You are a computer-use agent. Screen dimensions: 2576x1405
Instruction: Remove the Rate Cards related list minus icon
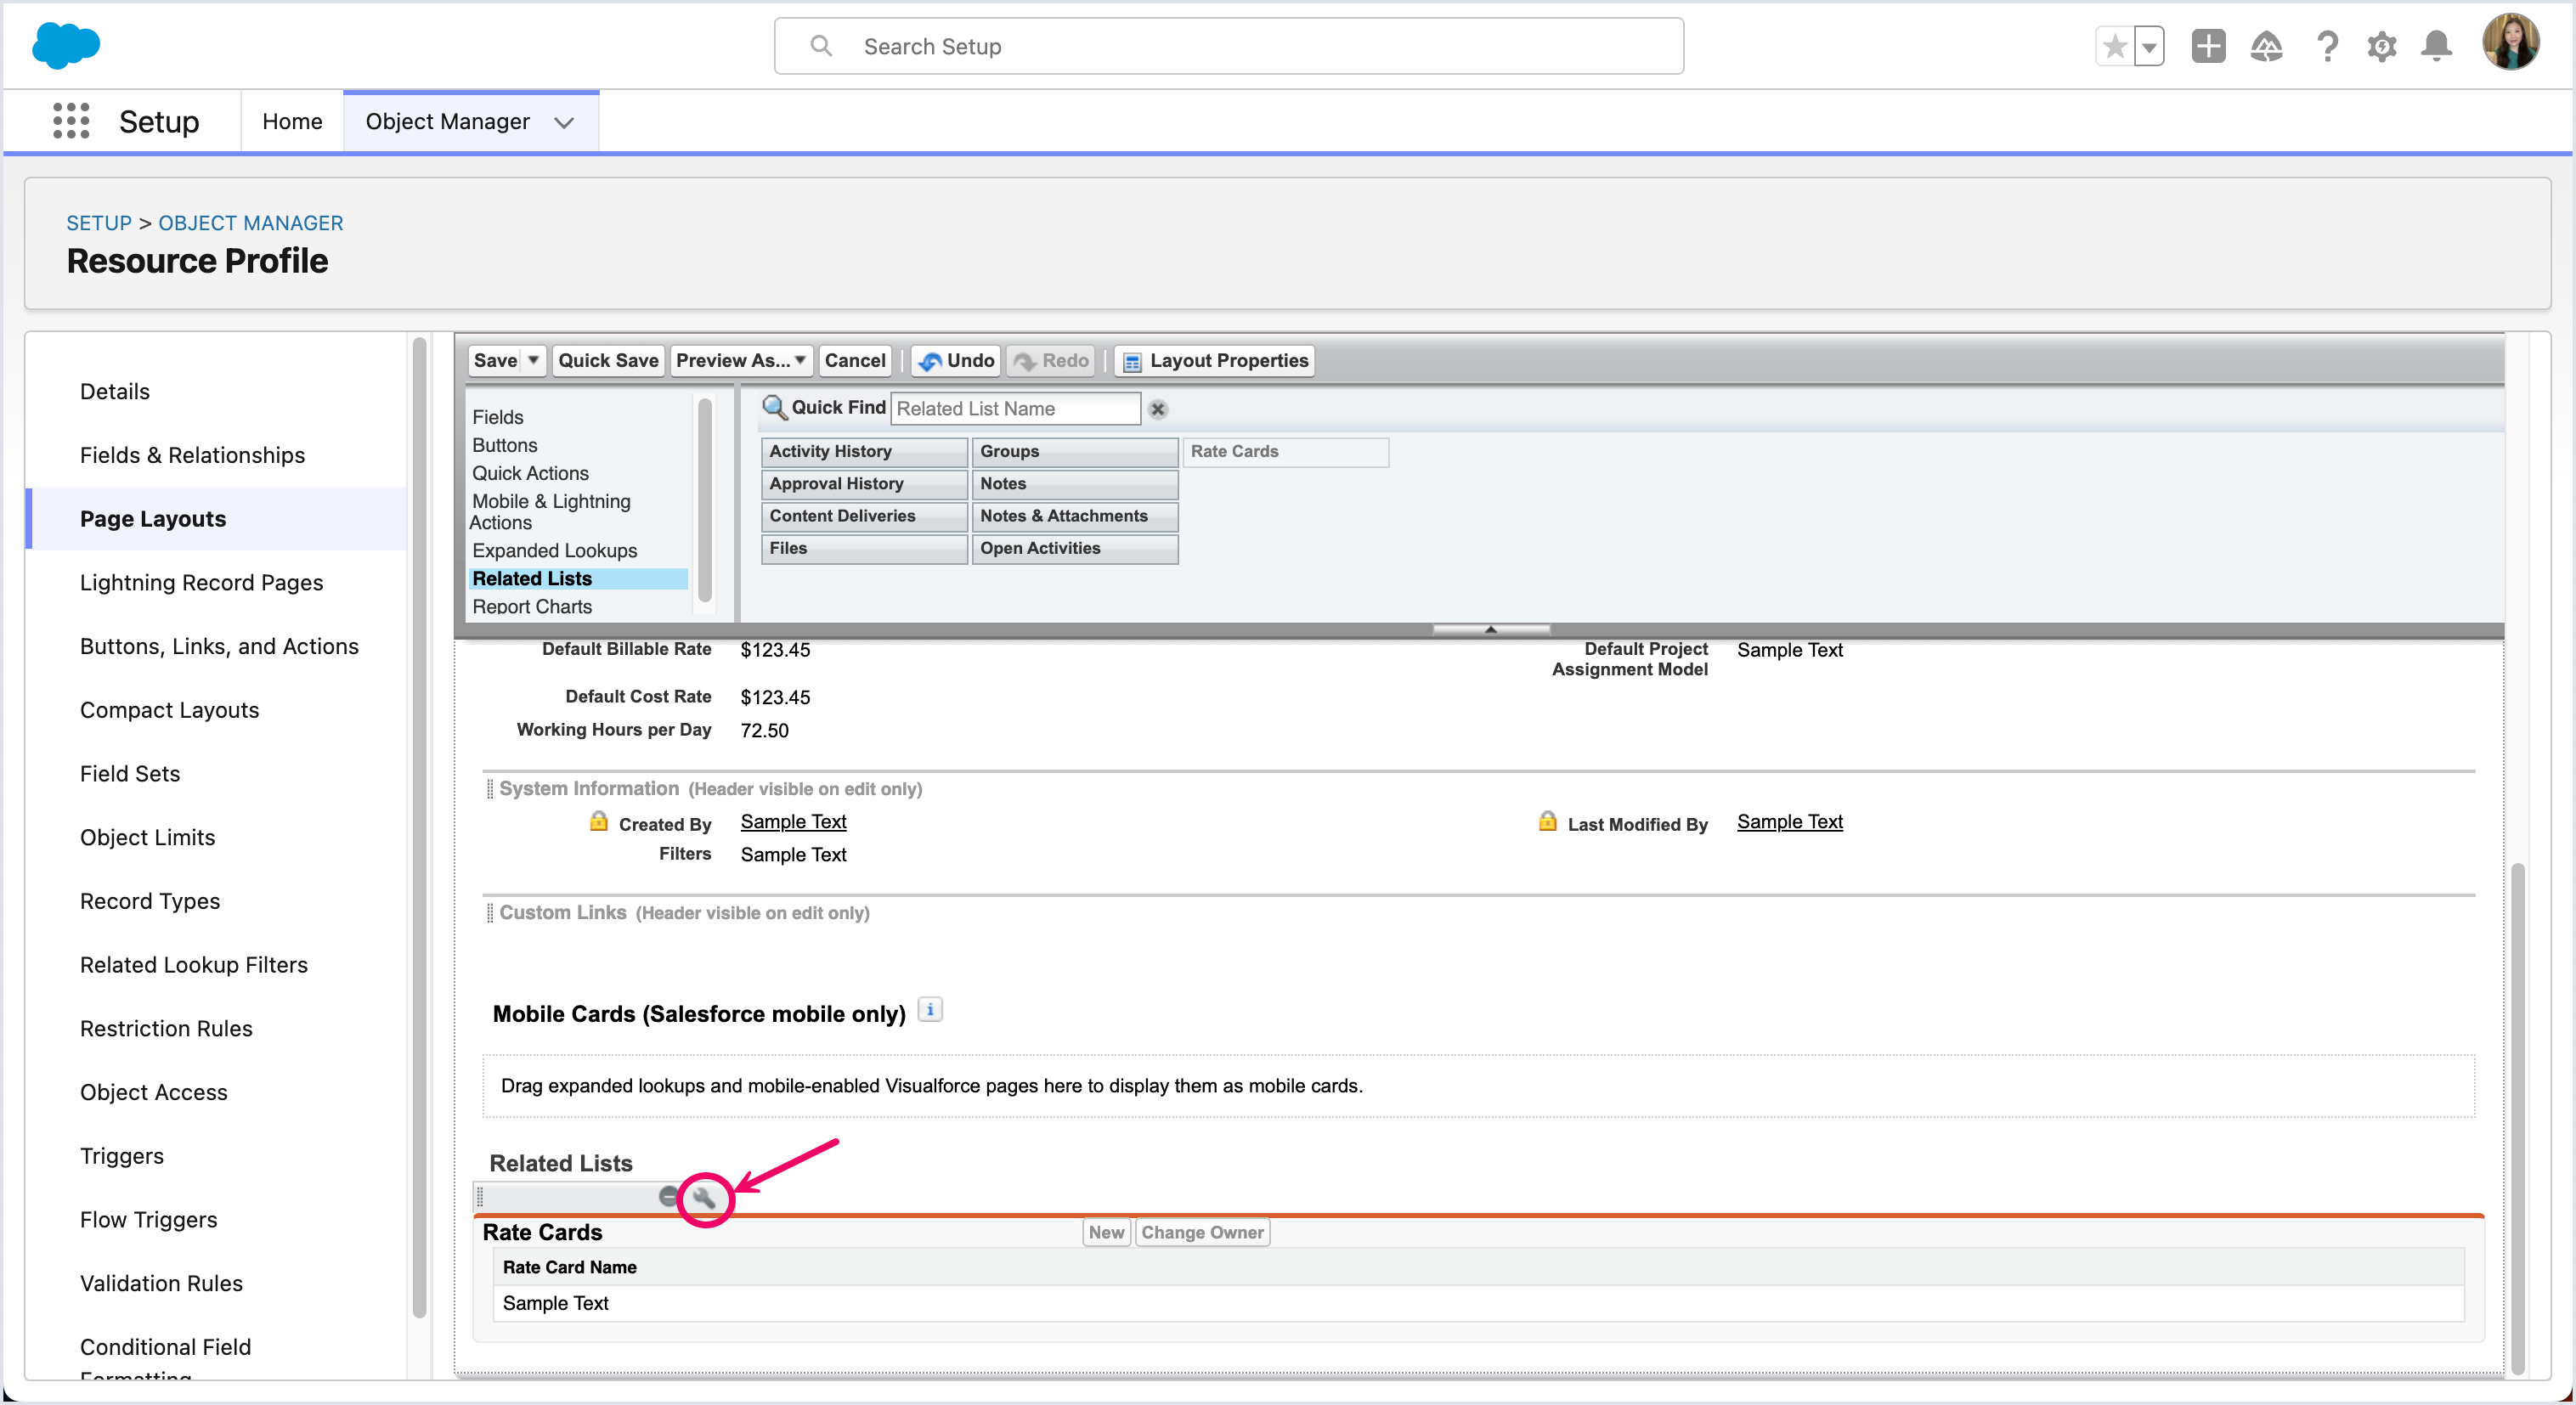[668, 1196]
